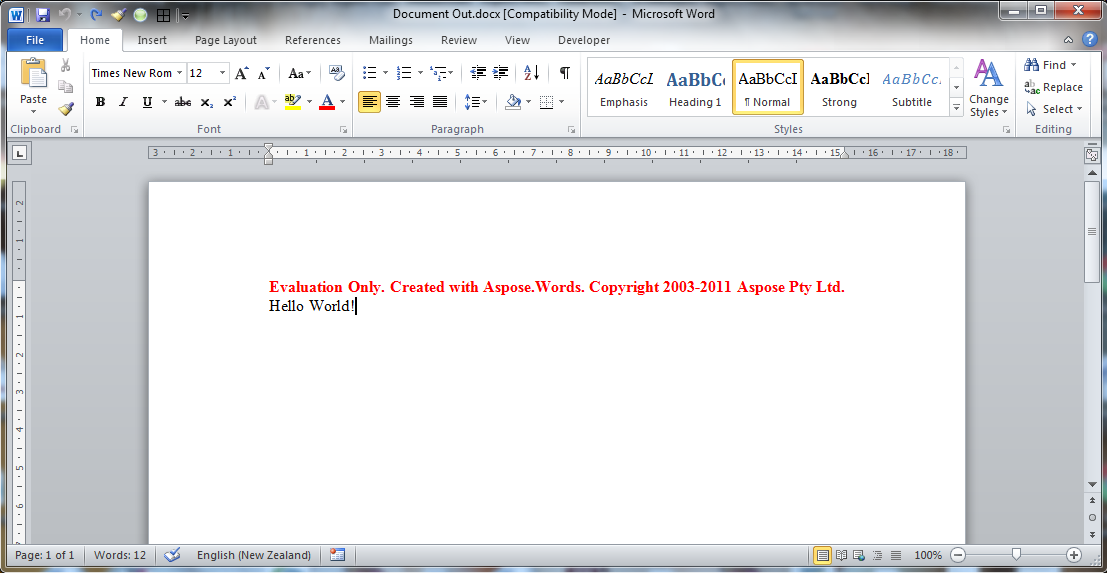Screen dimensions: 1107x573
Task: Switch to Web Layout view
Action: click(859, 555)
